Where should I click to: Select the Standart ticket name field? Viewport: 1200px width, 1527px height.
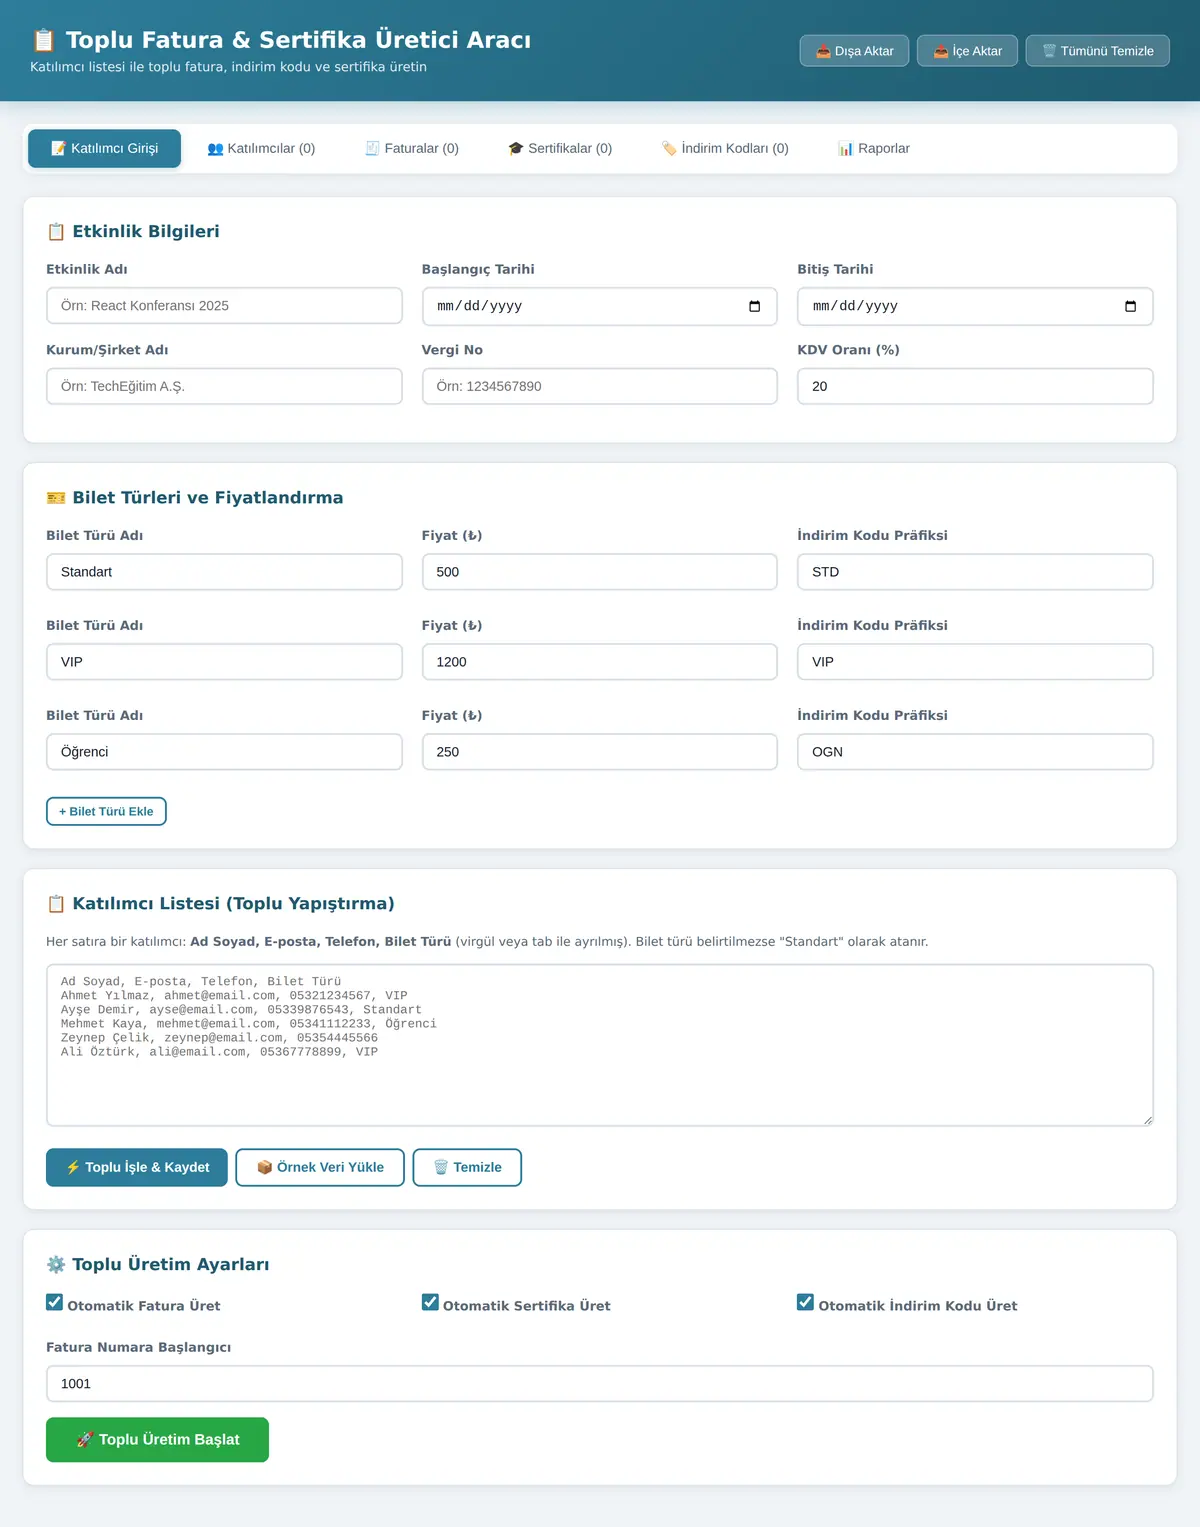tap(224, 572)
